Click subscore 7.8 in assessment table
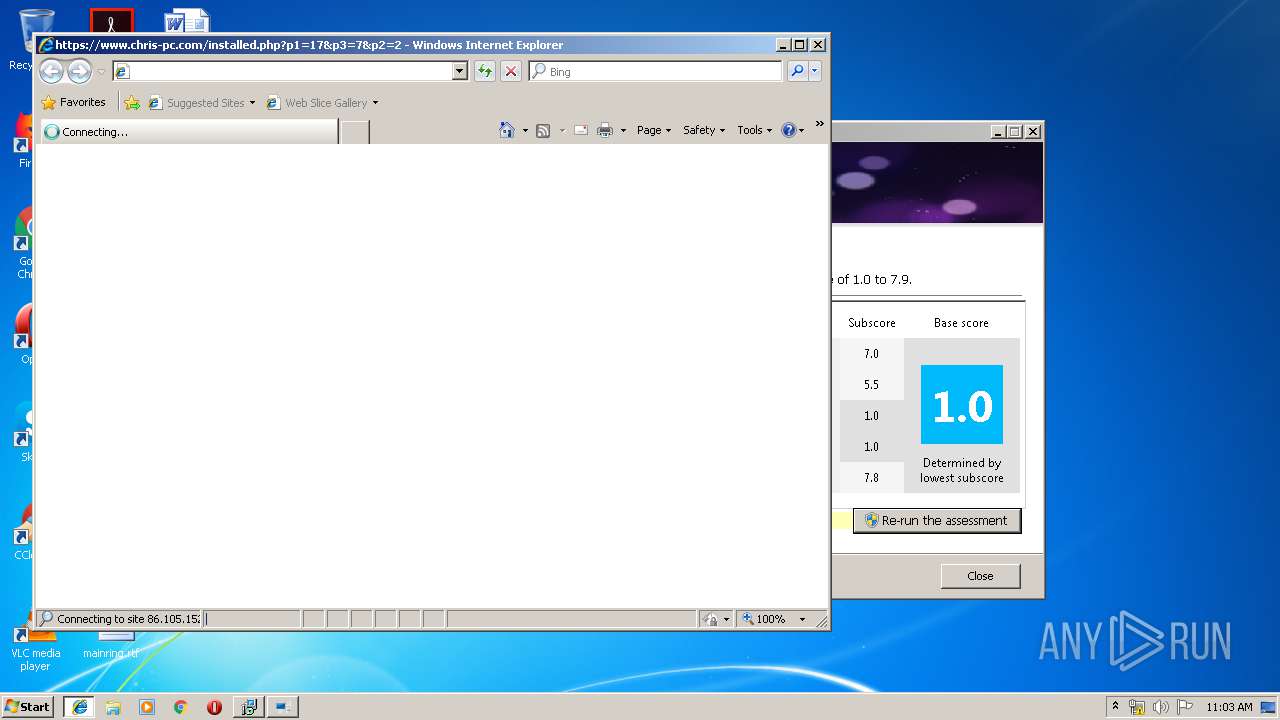1280x720 pixels. tap(871, 477)
